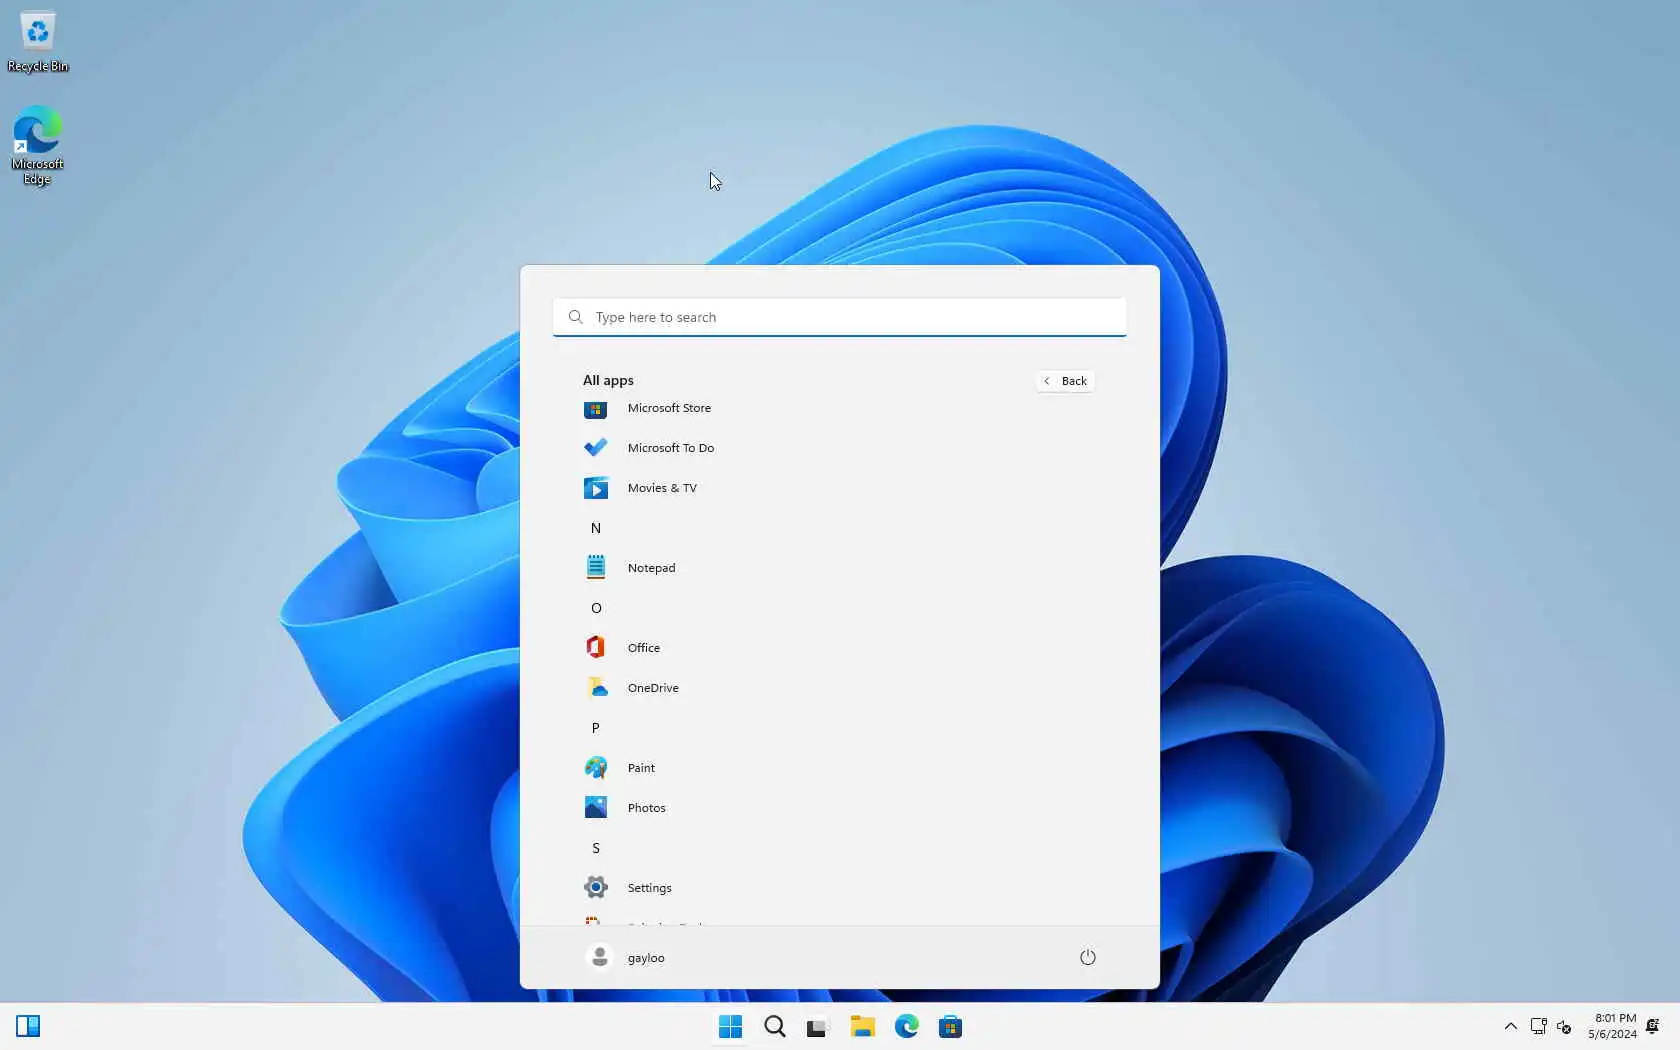Open the clock and date flyout

pos(1612,1026)
